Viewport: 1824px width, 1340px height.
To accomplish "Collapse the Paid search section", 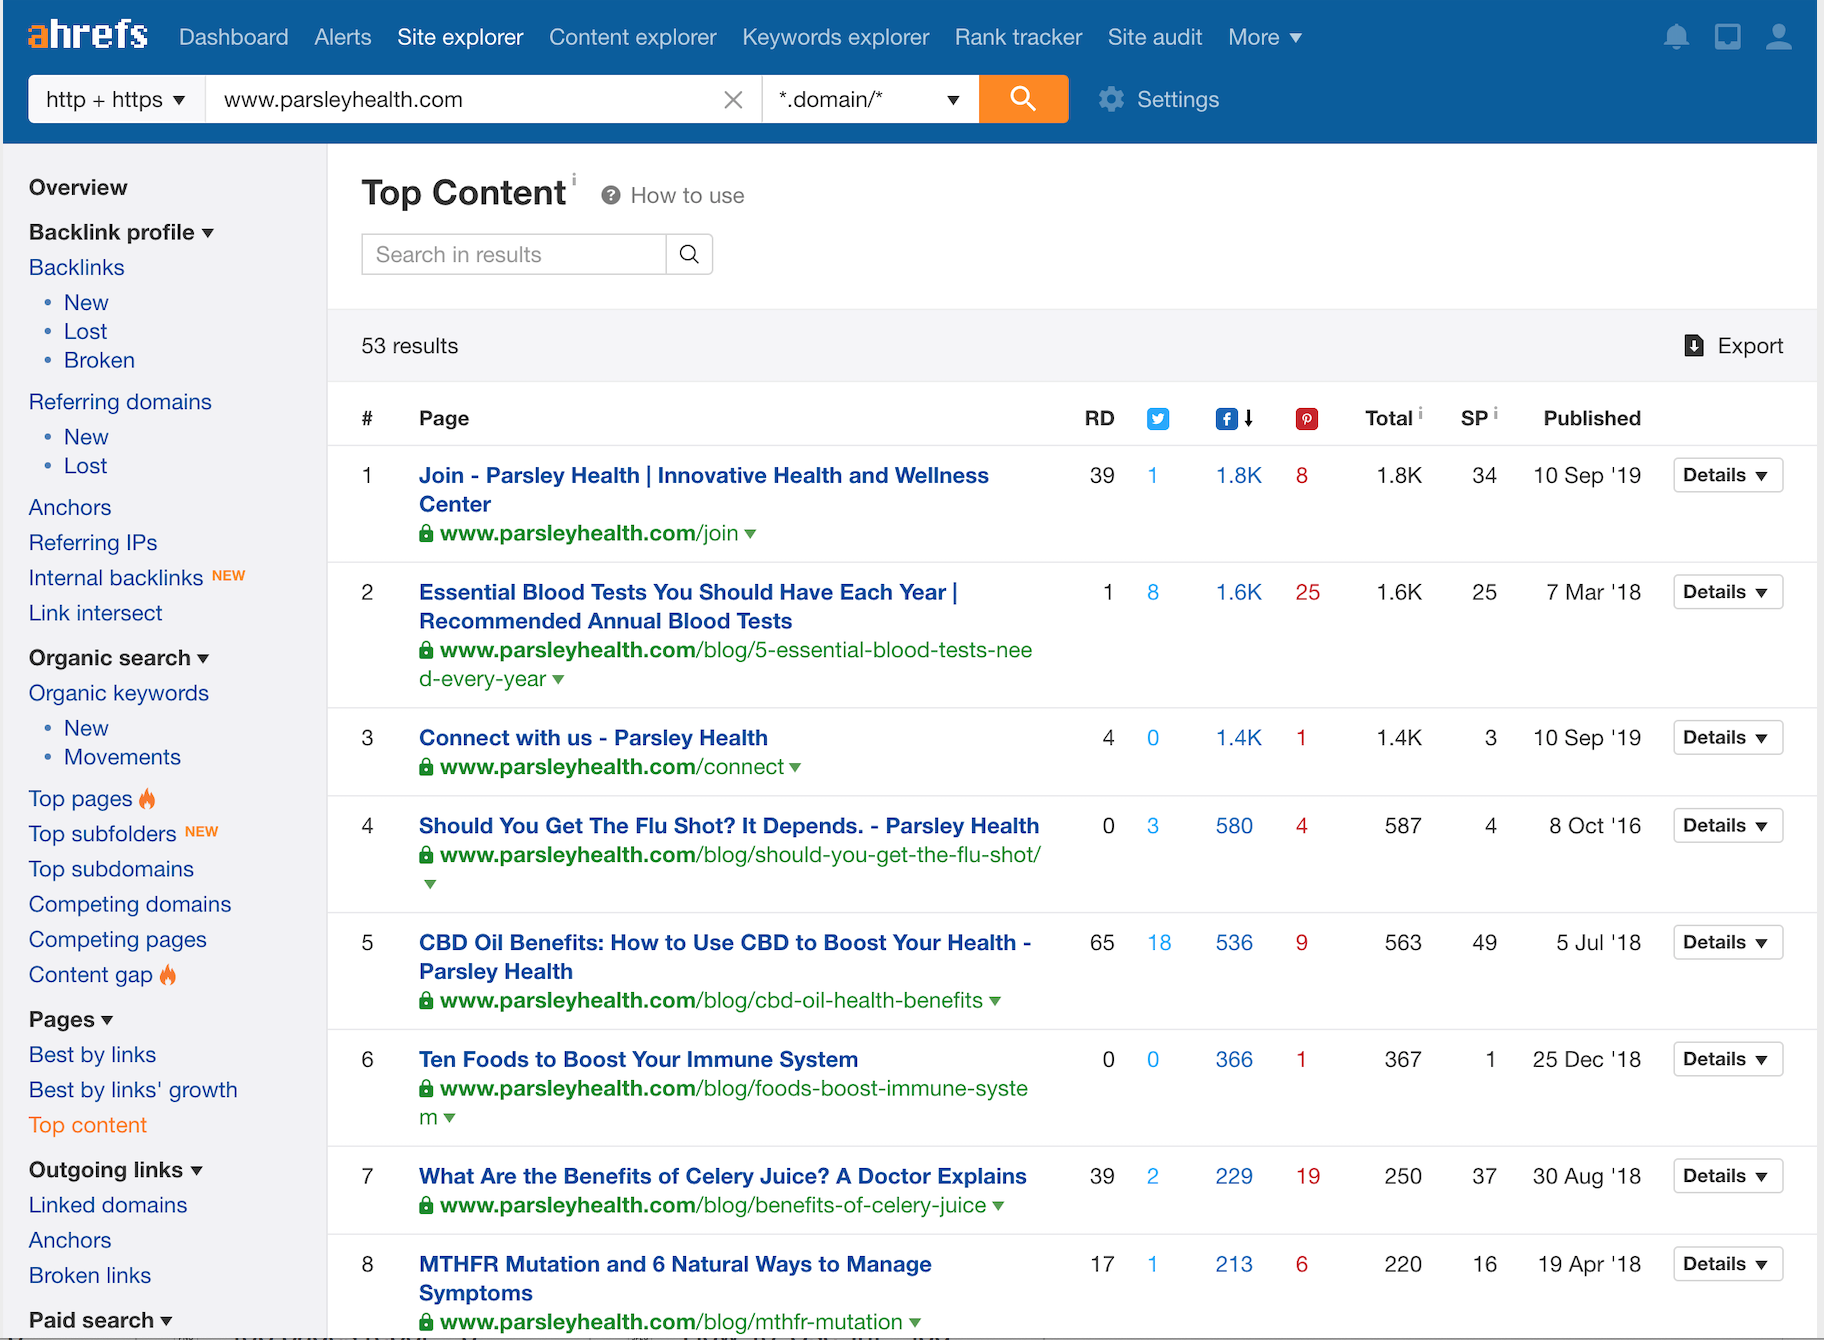I will point(100,1320).
